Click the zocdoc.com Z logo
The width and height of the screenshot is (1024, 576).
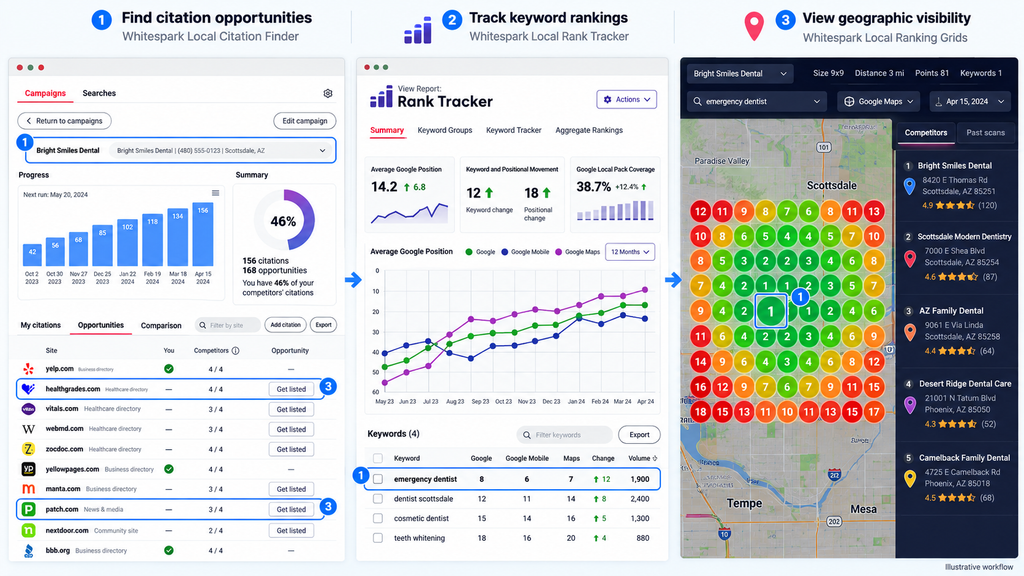click(x=28, y=449)
